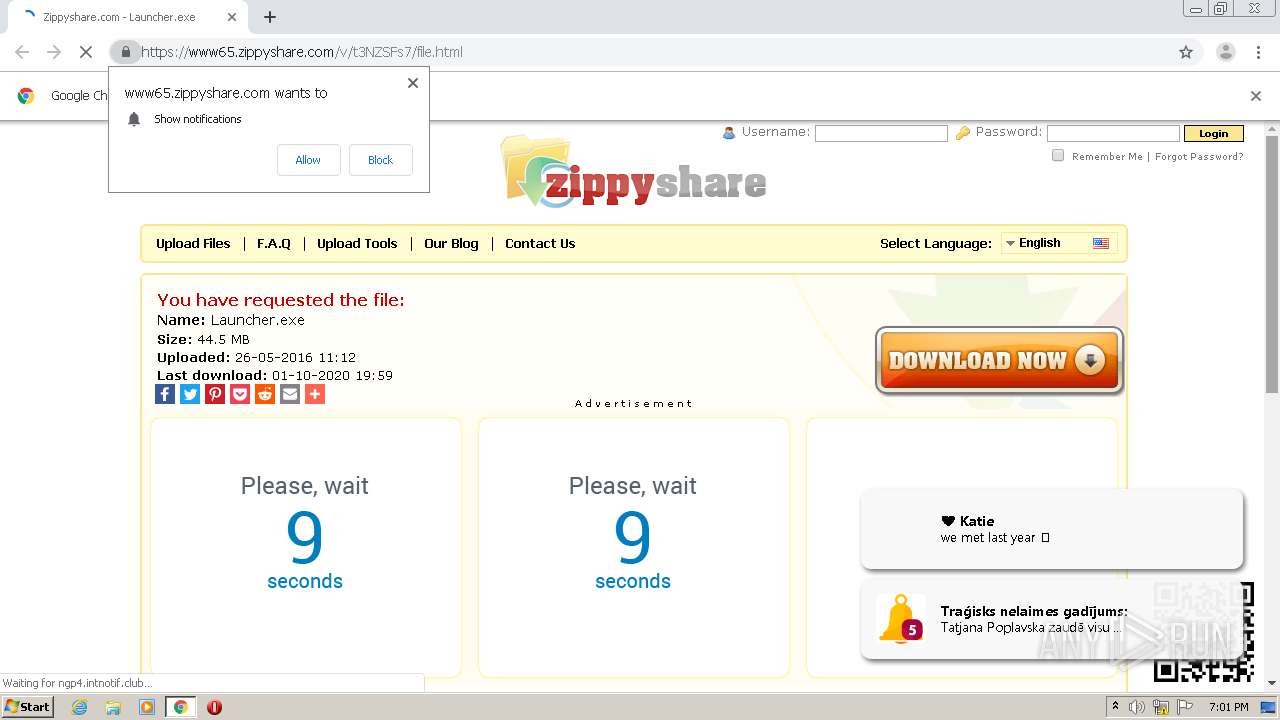The image size is (1280, 720).
Task: Open volume control in tray
Action: (1137, 707)
